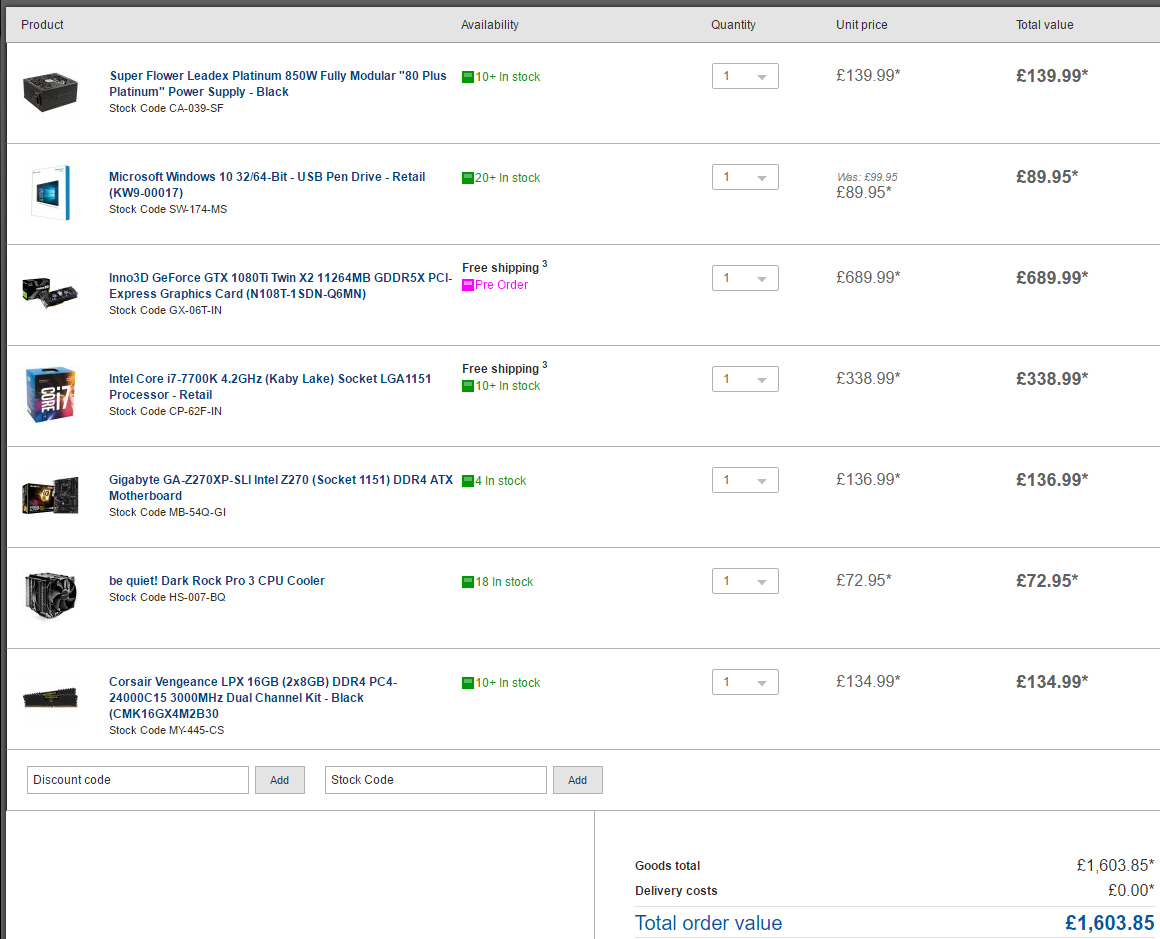The height and width of the screenshot is (939, 1160).
Task: Click Stock Code CA-039-SF text
Action: (x=166, y=108)
